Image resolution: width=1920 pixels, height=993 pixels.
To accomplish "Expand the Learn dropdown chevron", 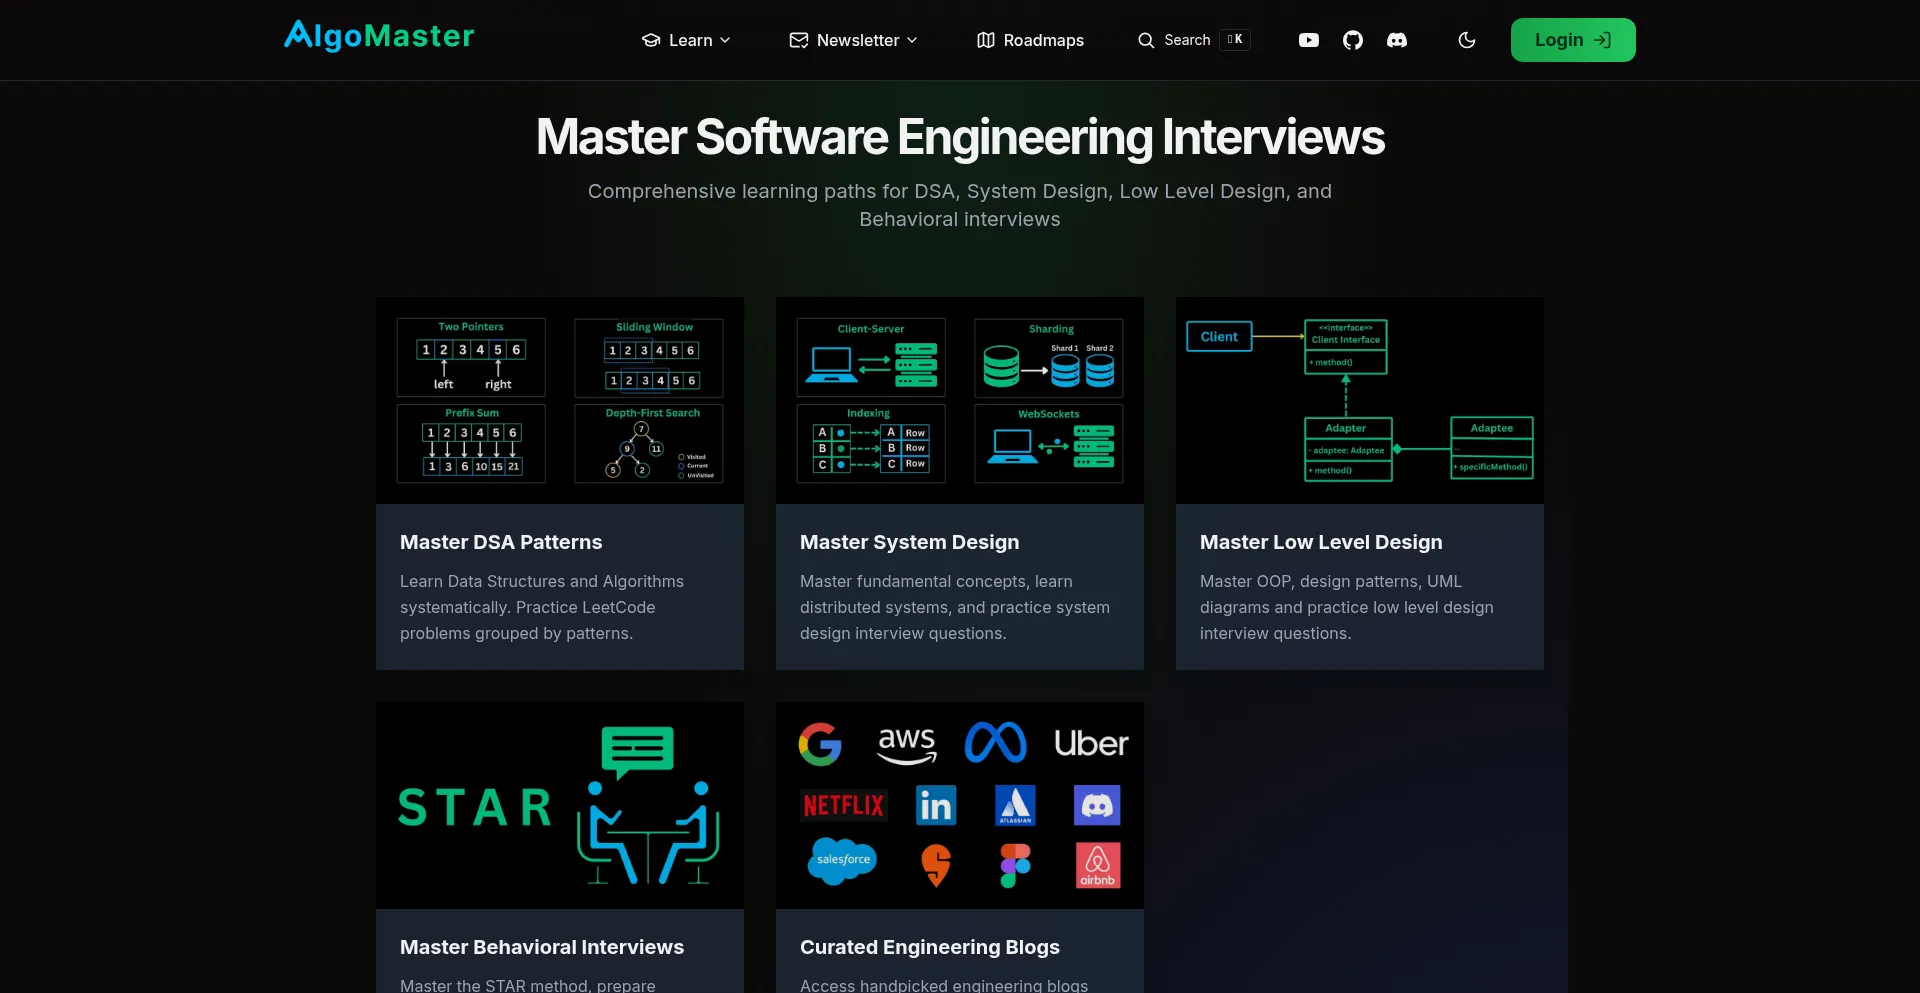I will (725, 40).
